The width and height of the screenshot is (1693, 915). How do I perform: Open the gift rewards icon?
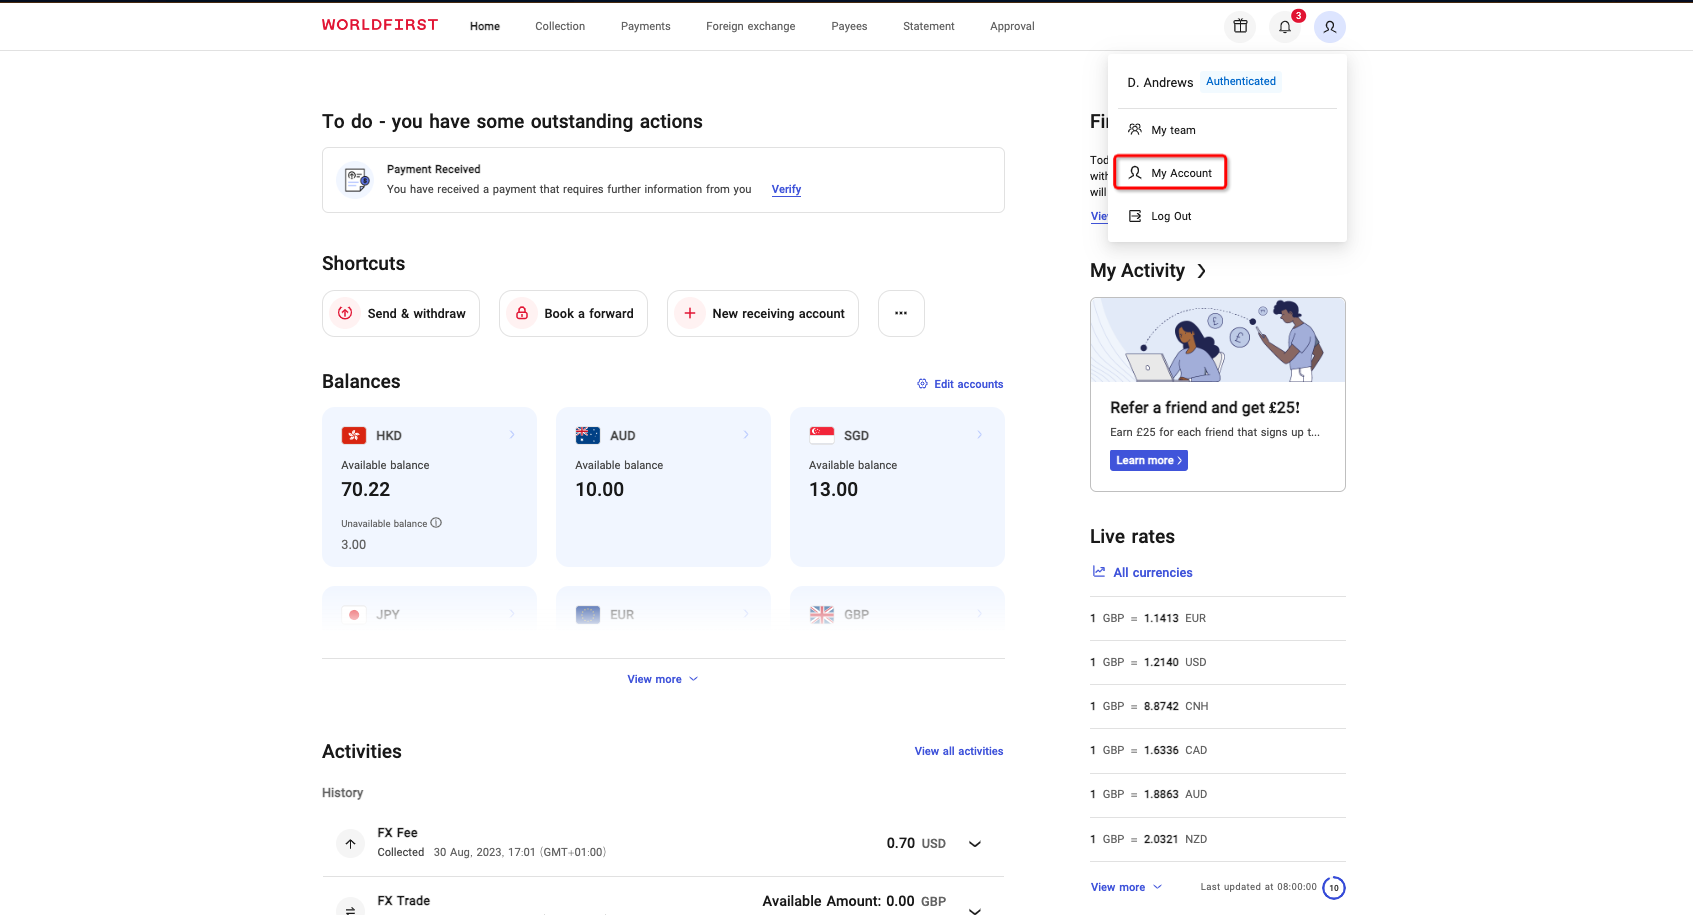pos(1240,27)
